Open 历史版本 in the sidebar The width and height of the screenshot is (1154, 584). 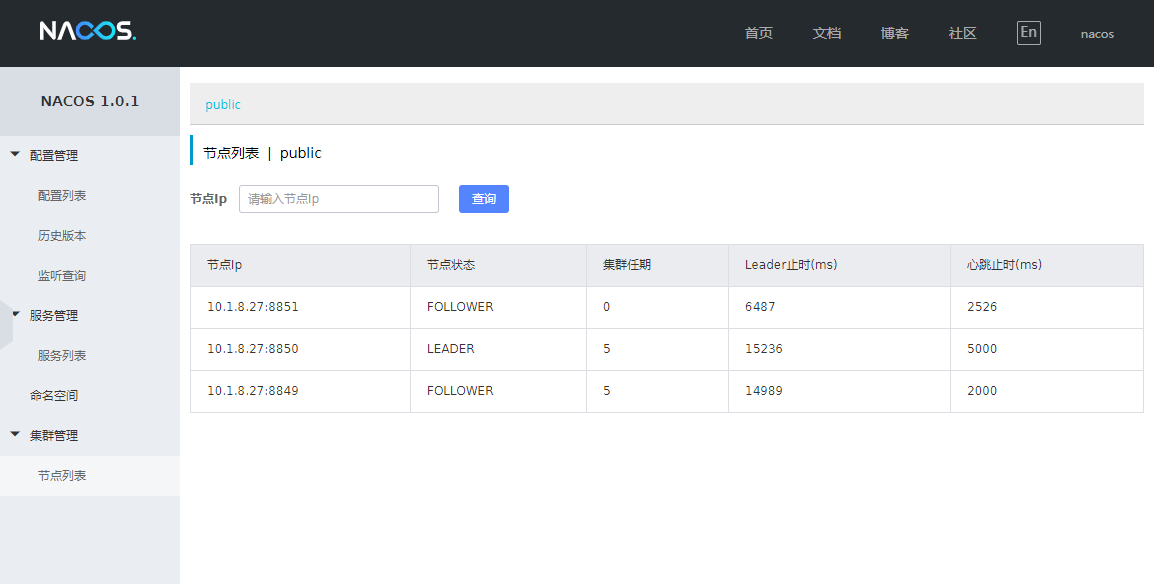tap(62, 235)
